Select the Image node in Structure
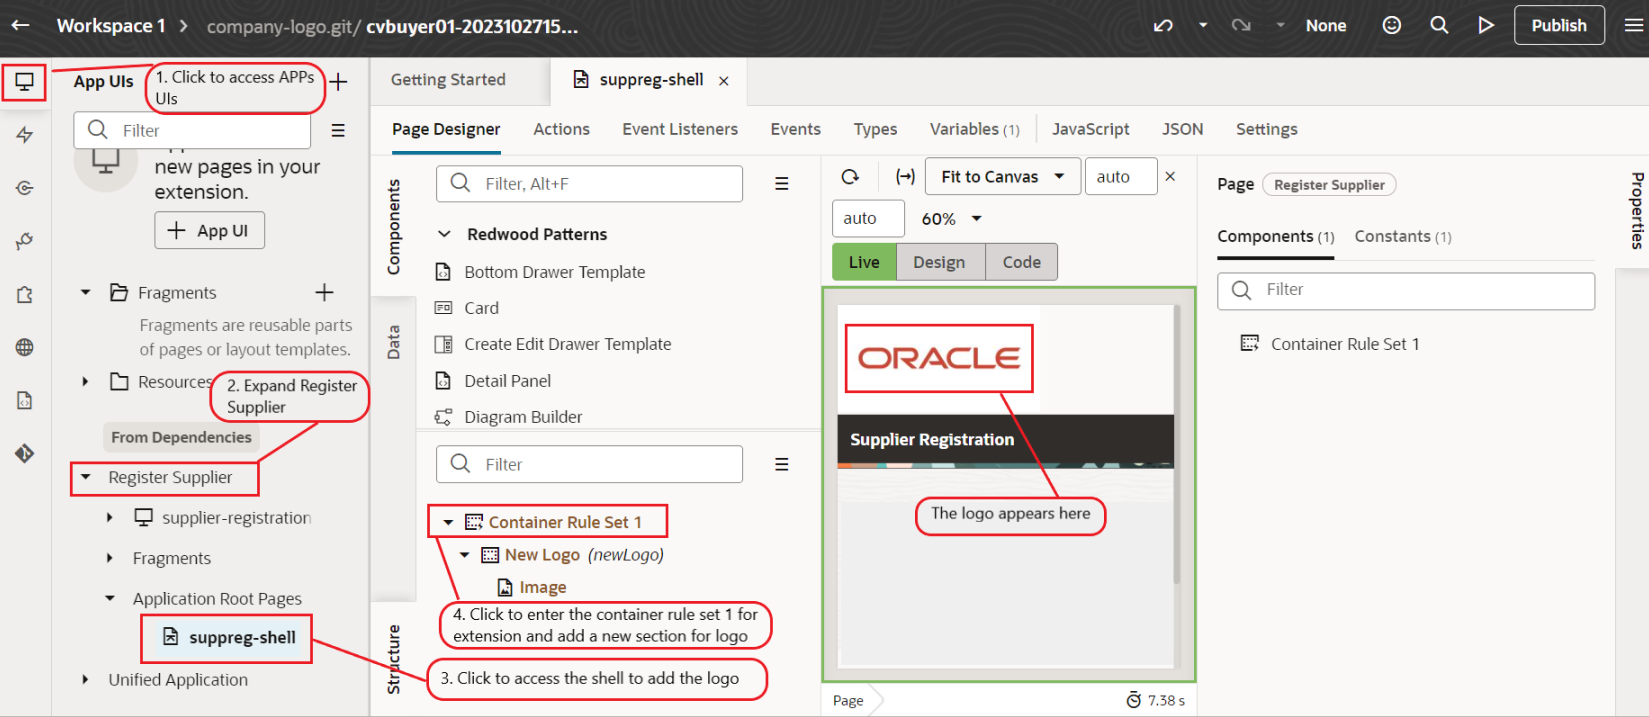Screen dimensions: 1649x717 click(x=543, y=587)
